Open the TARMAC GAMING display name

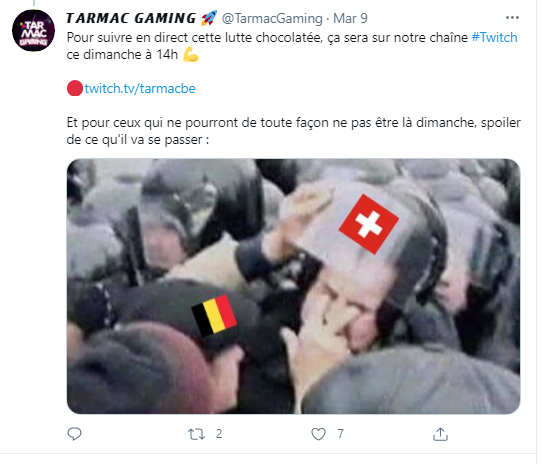(x=131, y=18)
